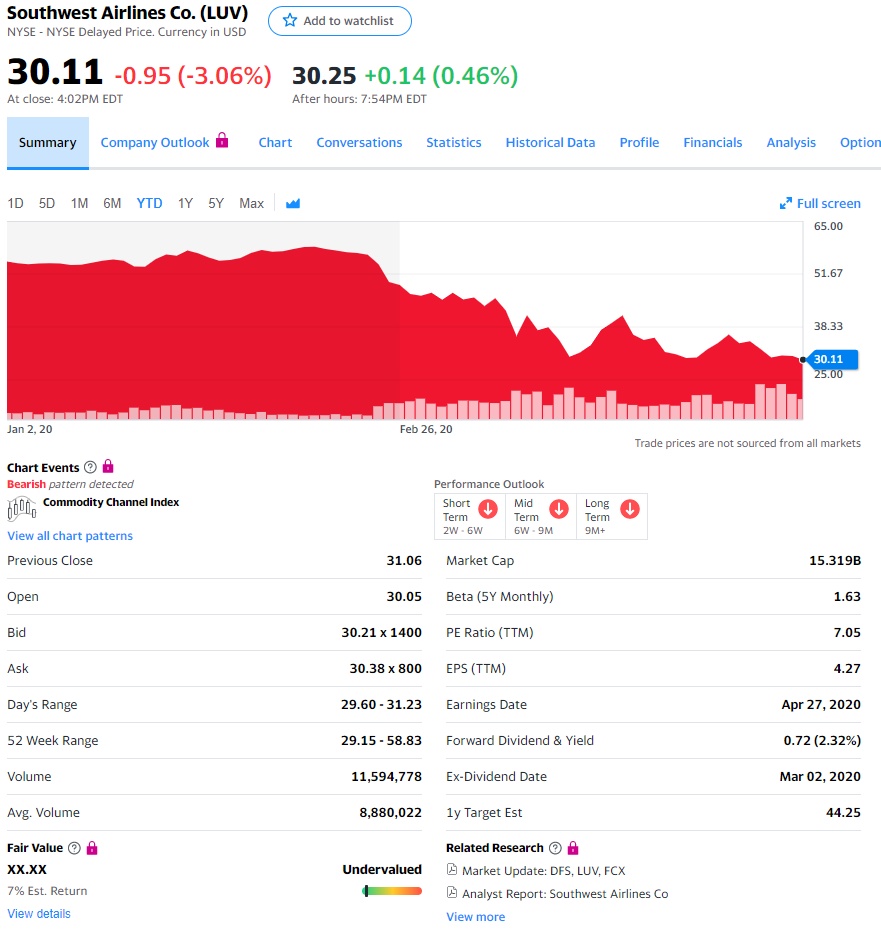
Task: Click the 52 Week Range value 29.15 - 58.83
Action: 382,741
